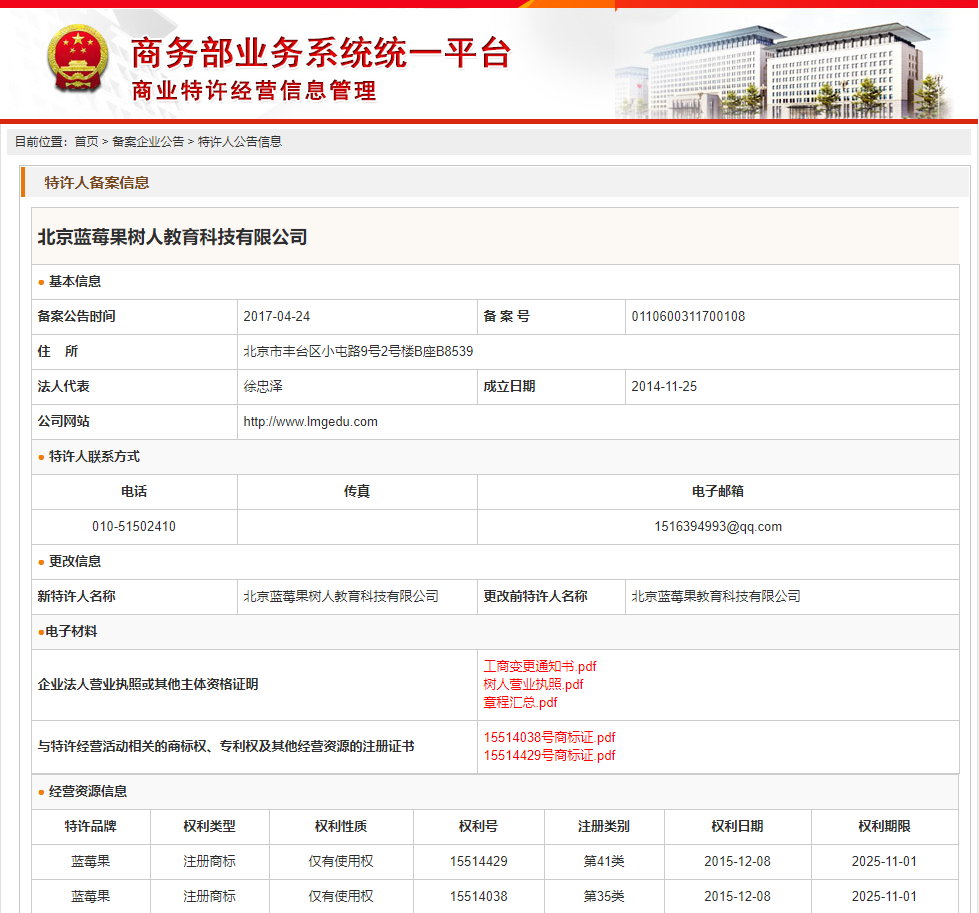Viewport: 979px width, 913px height.
Task: Select legal representative name 徐忠泽
Action: [x=263, y=387]
